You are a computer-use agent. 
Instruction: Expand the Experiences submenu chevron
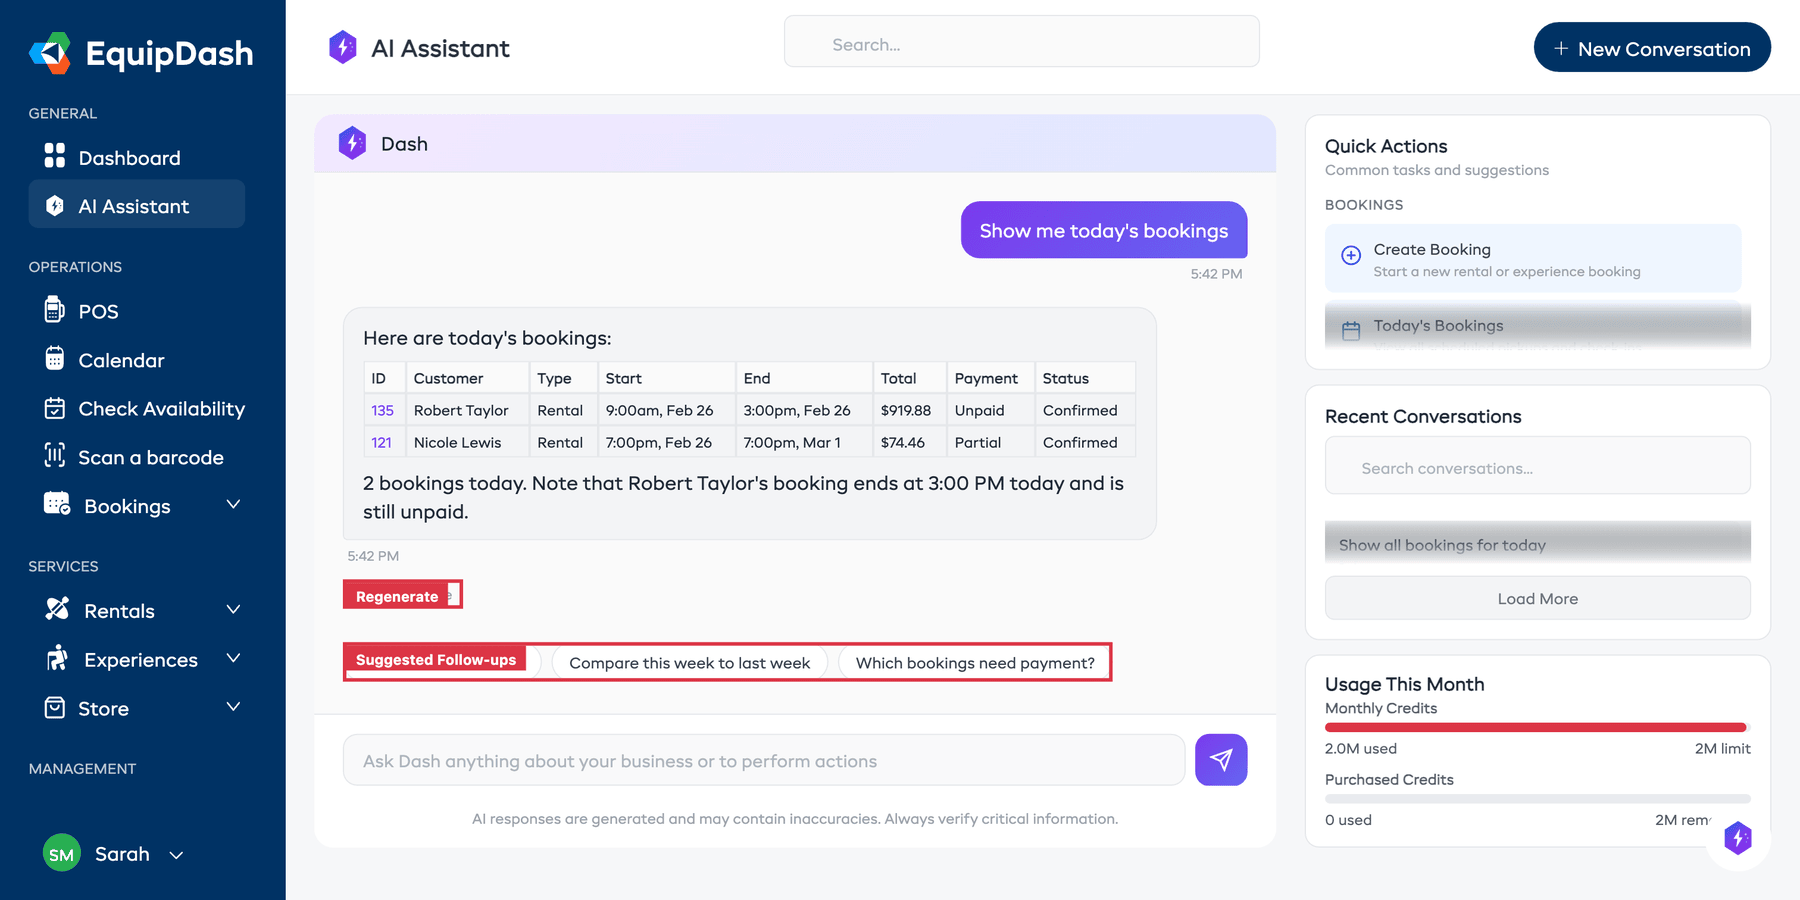[233, 658]
